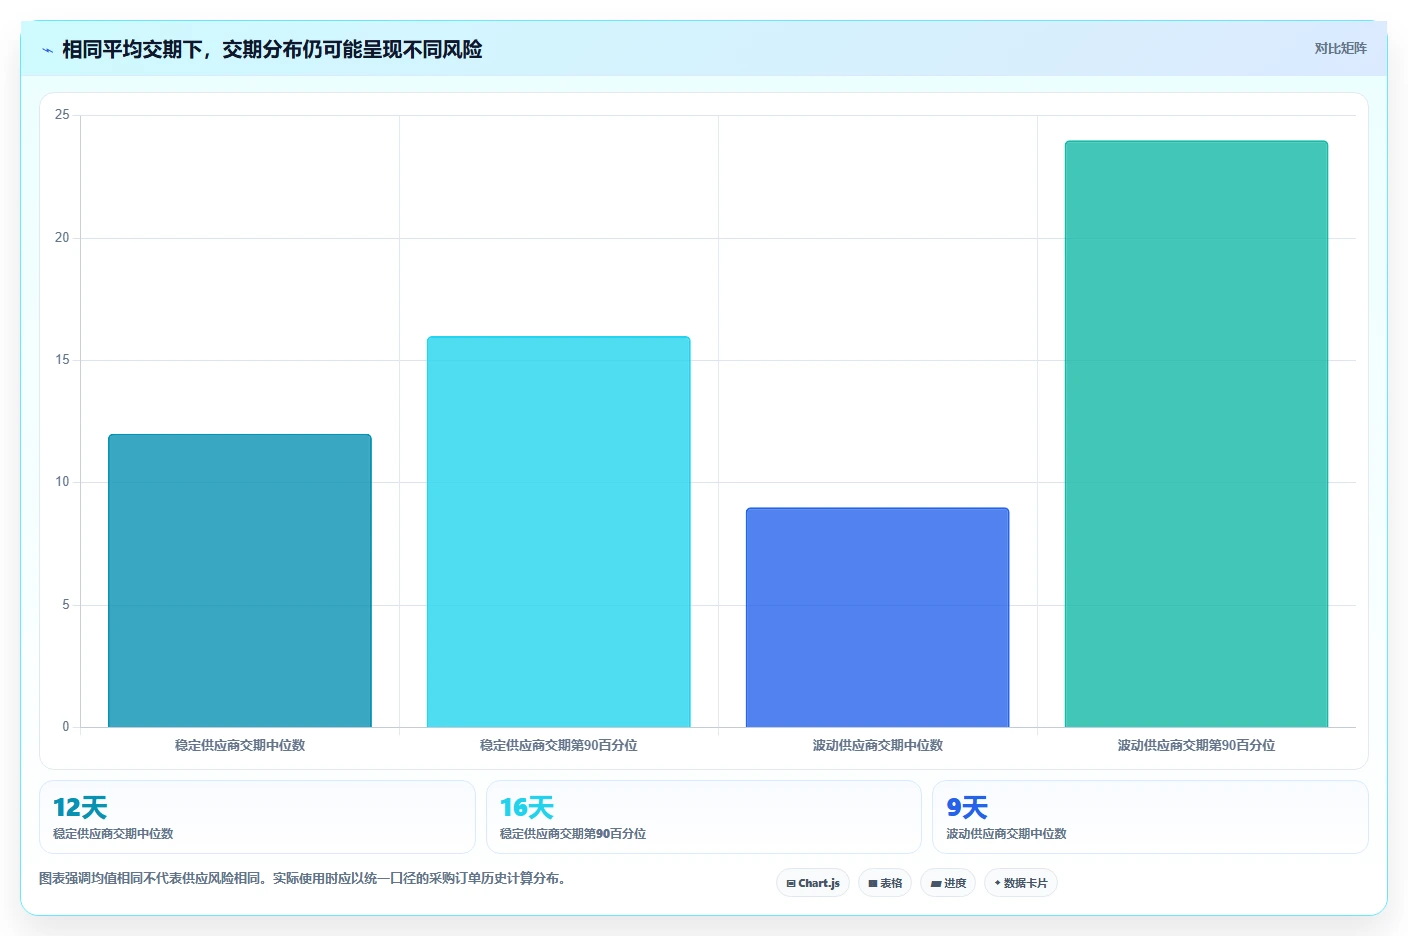Click 稳定供应商交期中位数 caption under 12天

[x=113, y=834]
